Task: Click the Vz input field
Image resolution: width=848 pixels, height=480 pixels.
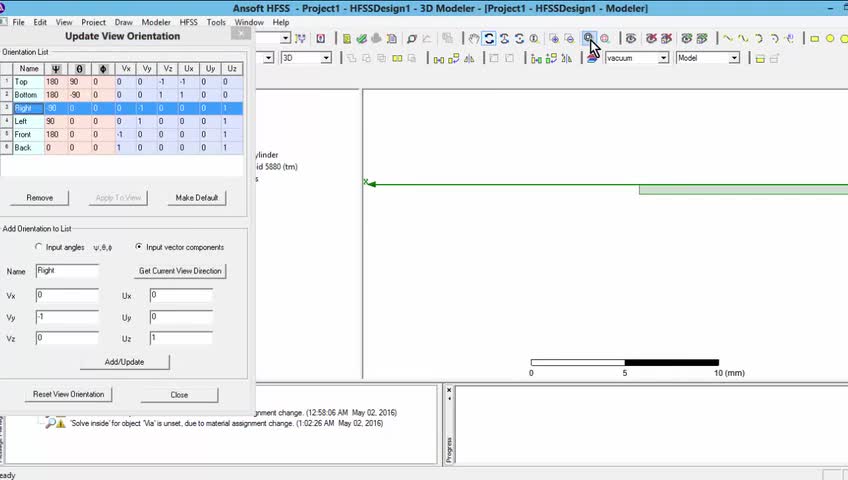Action: tap(67, 338)
